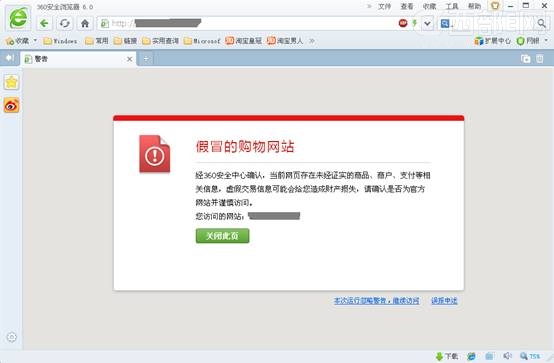Click the green lightning speed-mode icon

(x=414, y=23)
